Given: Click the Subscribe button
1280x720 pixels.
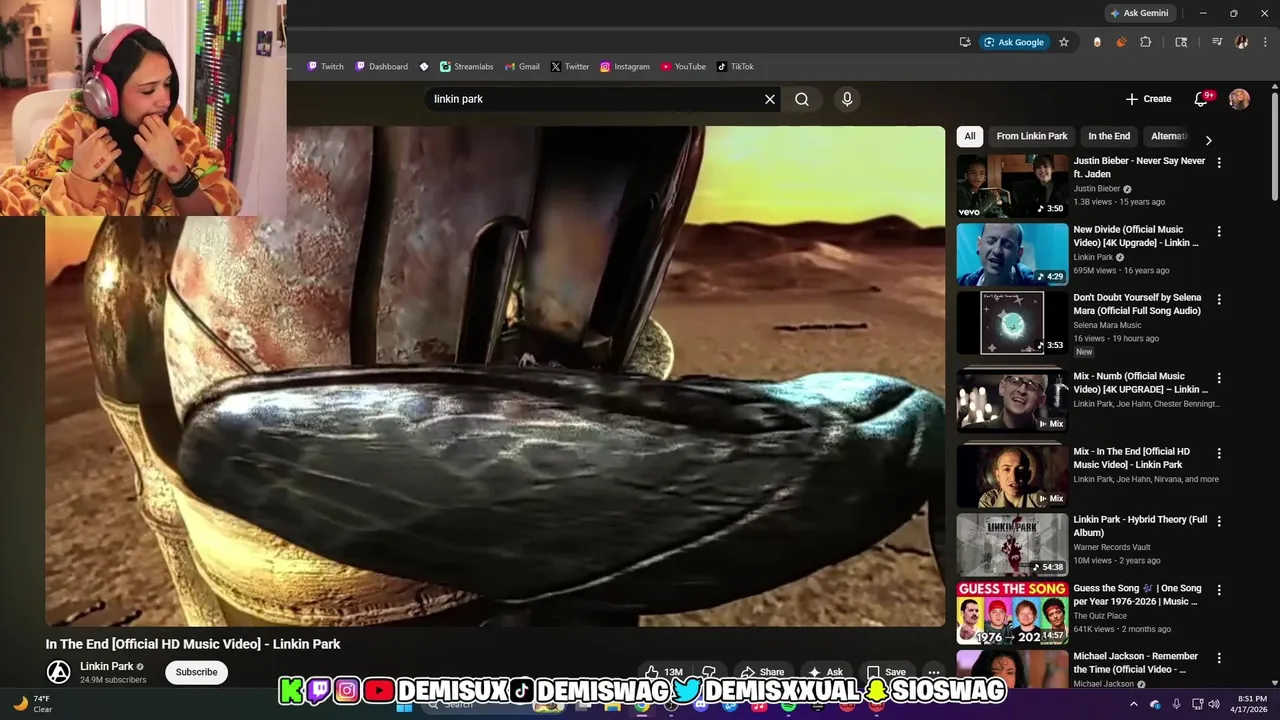Looking at the screenshot, I should 196,672.
